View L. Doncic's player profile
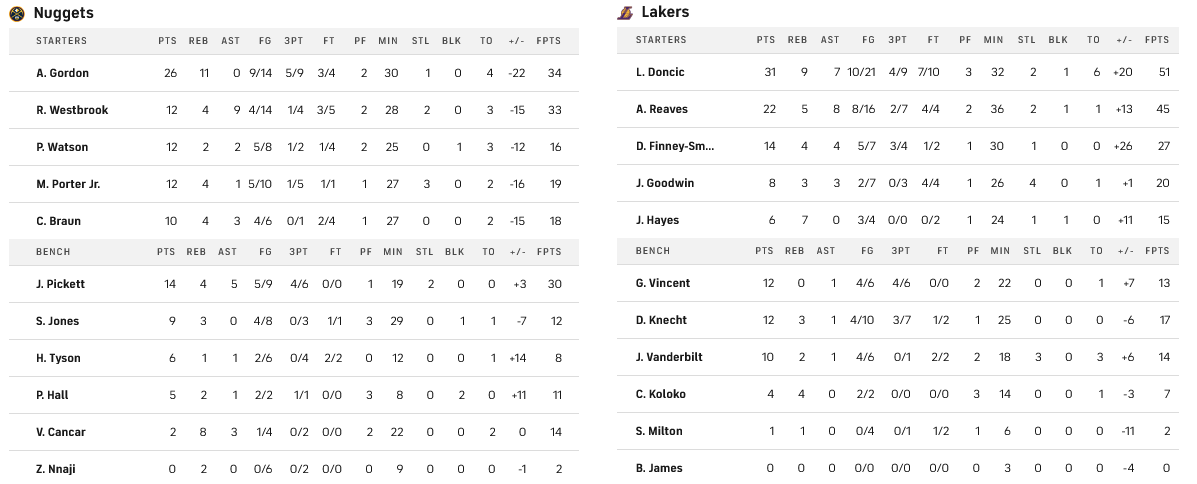This screenshot has width=1197, height=484. (x=660, y=73)
